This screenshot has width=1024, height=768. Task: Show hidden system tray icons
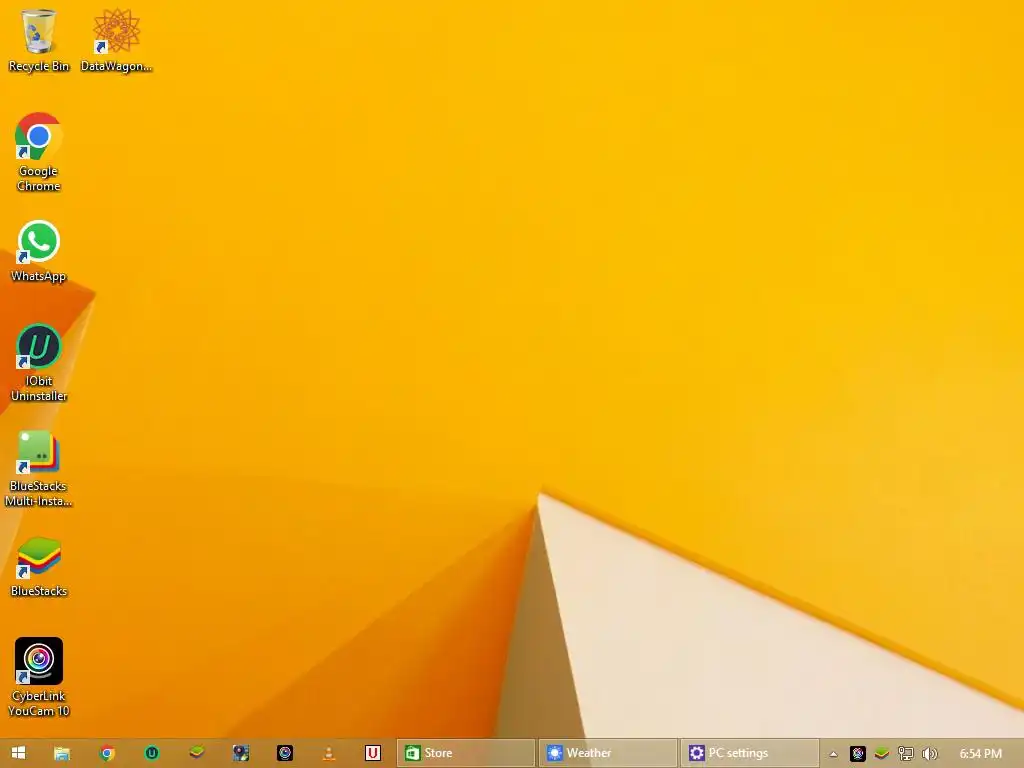click(833, 754)
